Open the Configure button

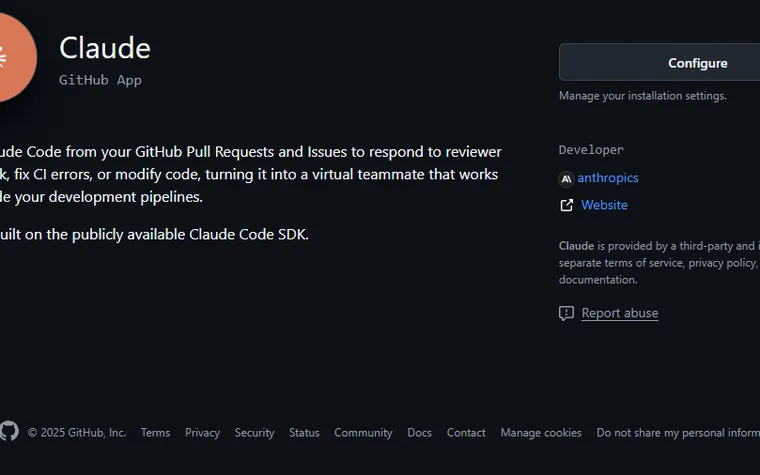(x=659, y=62)
